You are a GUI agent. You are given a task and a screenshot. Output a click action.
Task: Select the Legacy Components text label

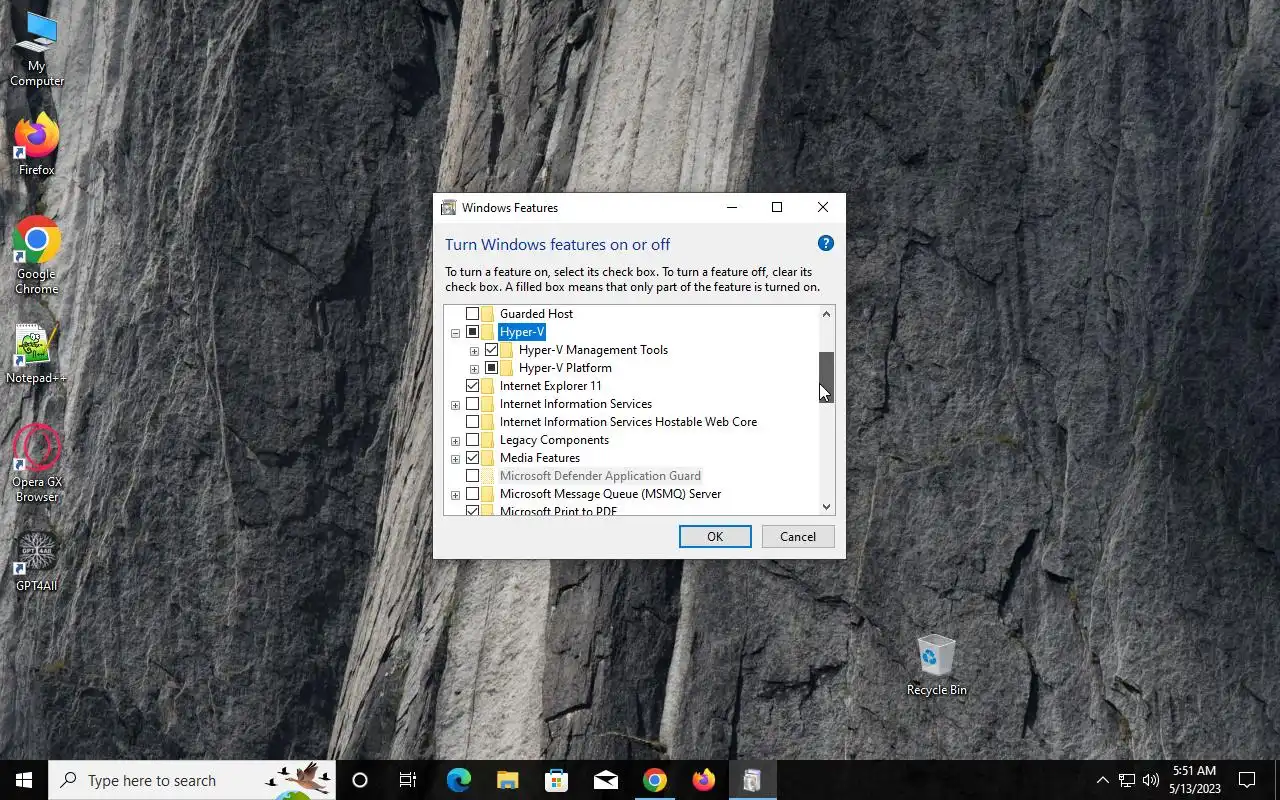[554, 440]
